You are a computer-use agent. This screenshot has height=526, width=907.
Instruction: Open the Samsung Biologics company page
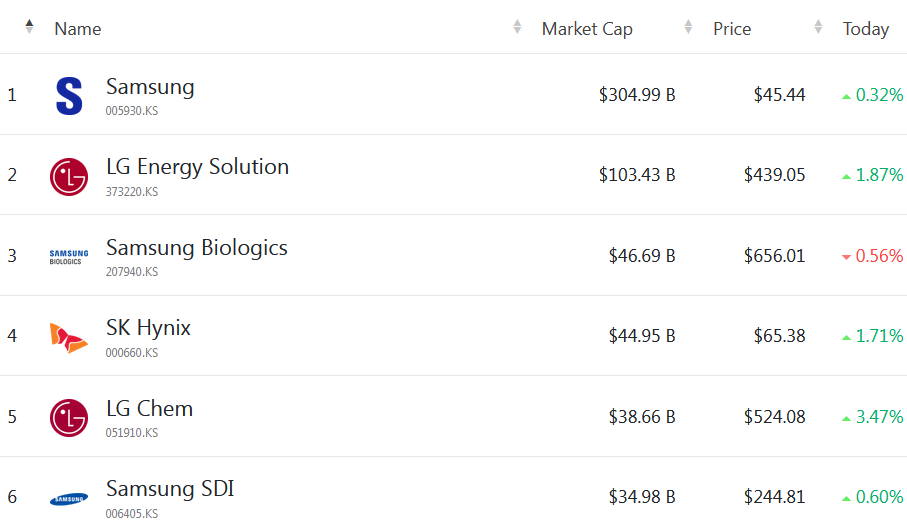click(x=196, y=248)
